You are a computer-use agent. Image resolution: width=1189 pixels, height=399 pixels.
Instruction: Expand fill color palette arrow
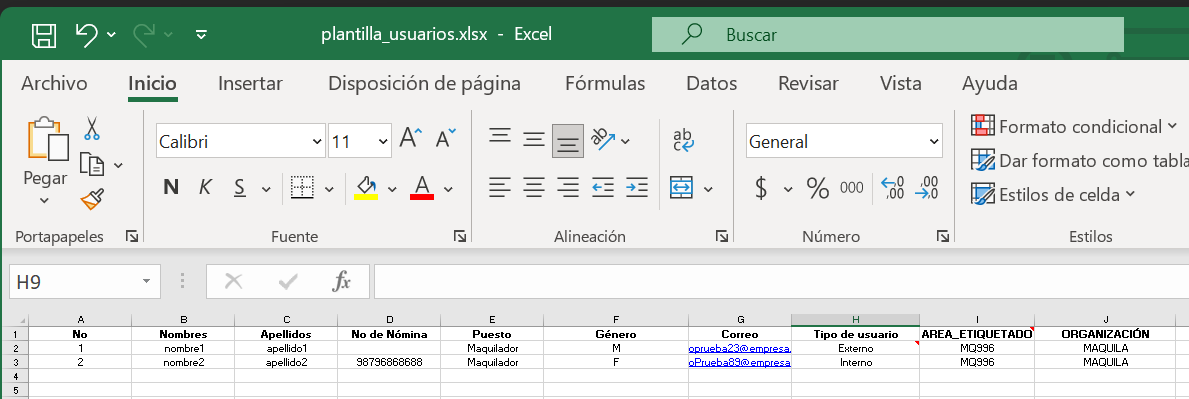pyautogui.click(x=392, y=189)
